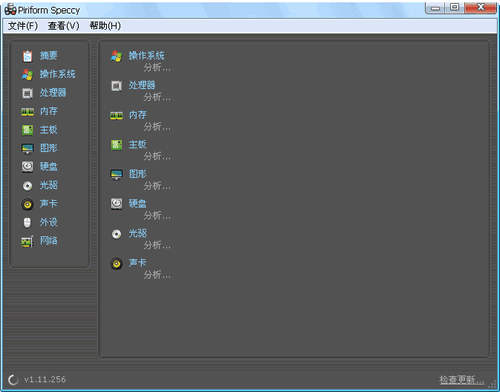Click the 主板 heading link in summary
500x392 pixels.
[x=138, y=144]
